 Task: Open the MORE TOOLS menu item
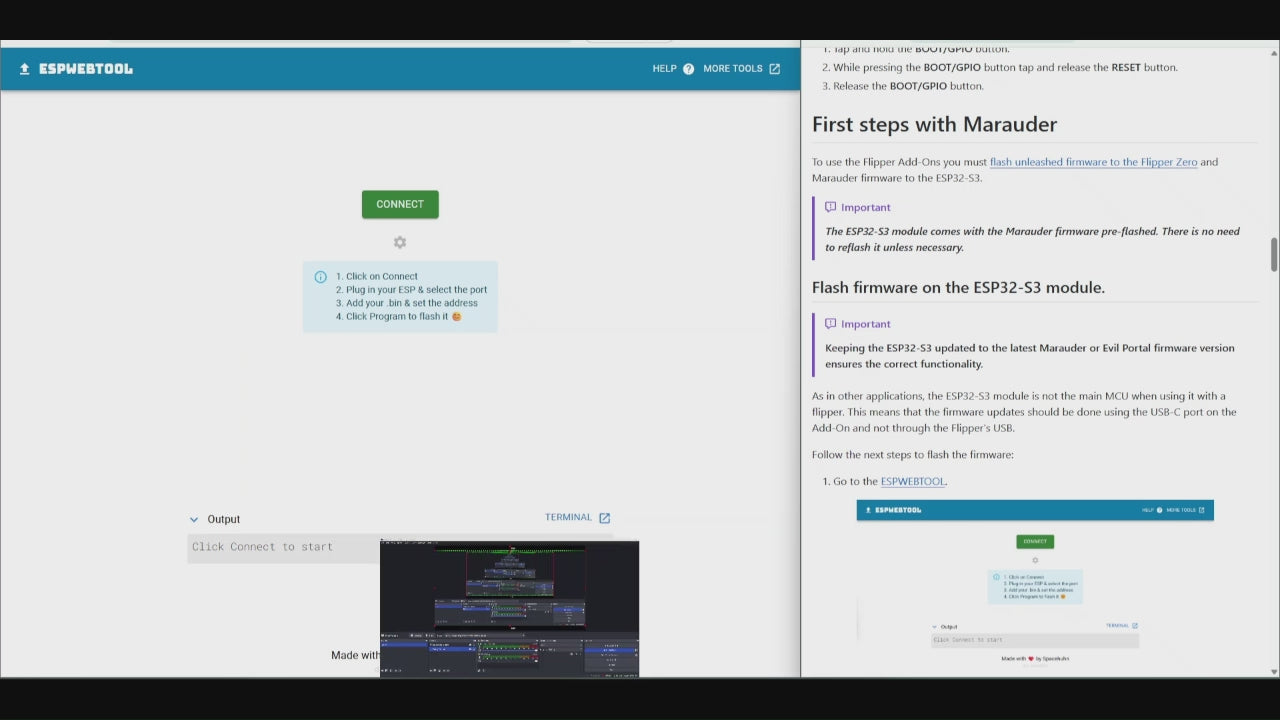pyautogui.click(x=733, y=69)
